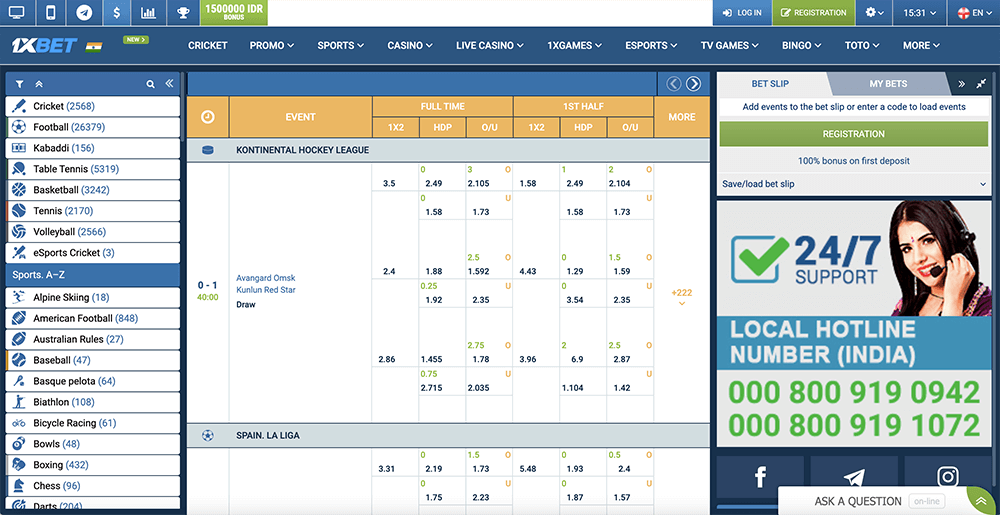This screenshot has height=515, width=1000.
Task: Go to next events page arrow
Action: point(693,84)
